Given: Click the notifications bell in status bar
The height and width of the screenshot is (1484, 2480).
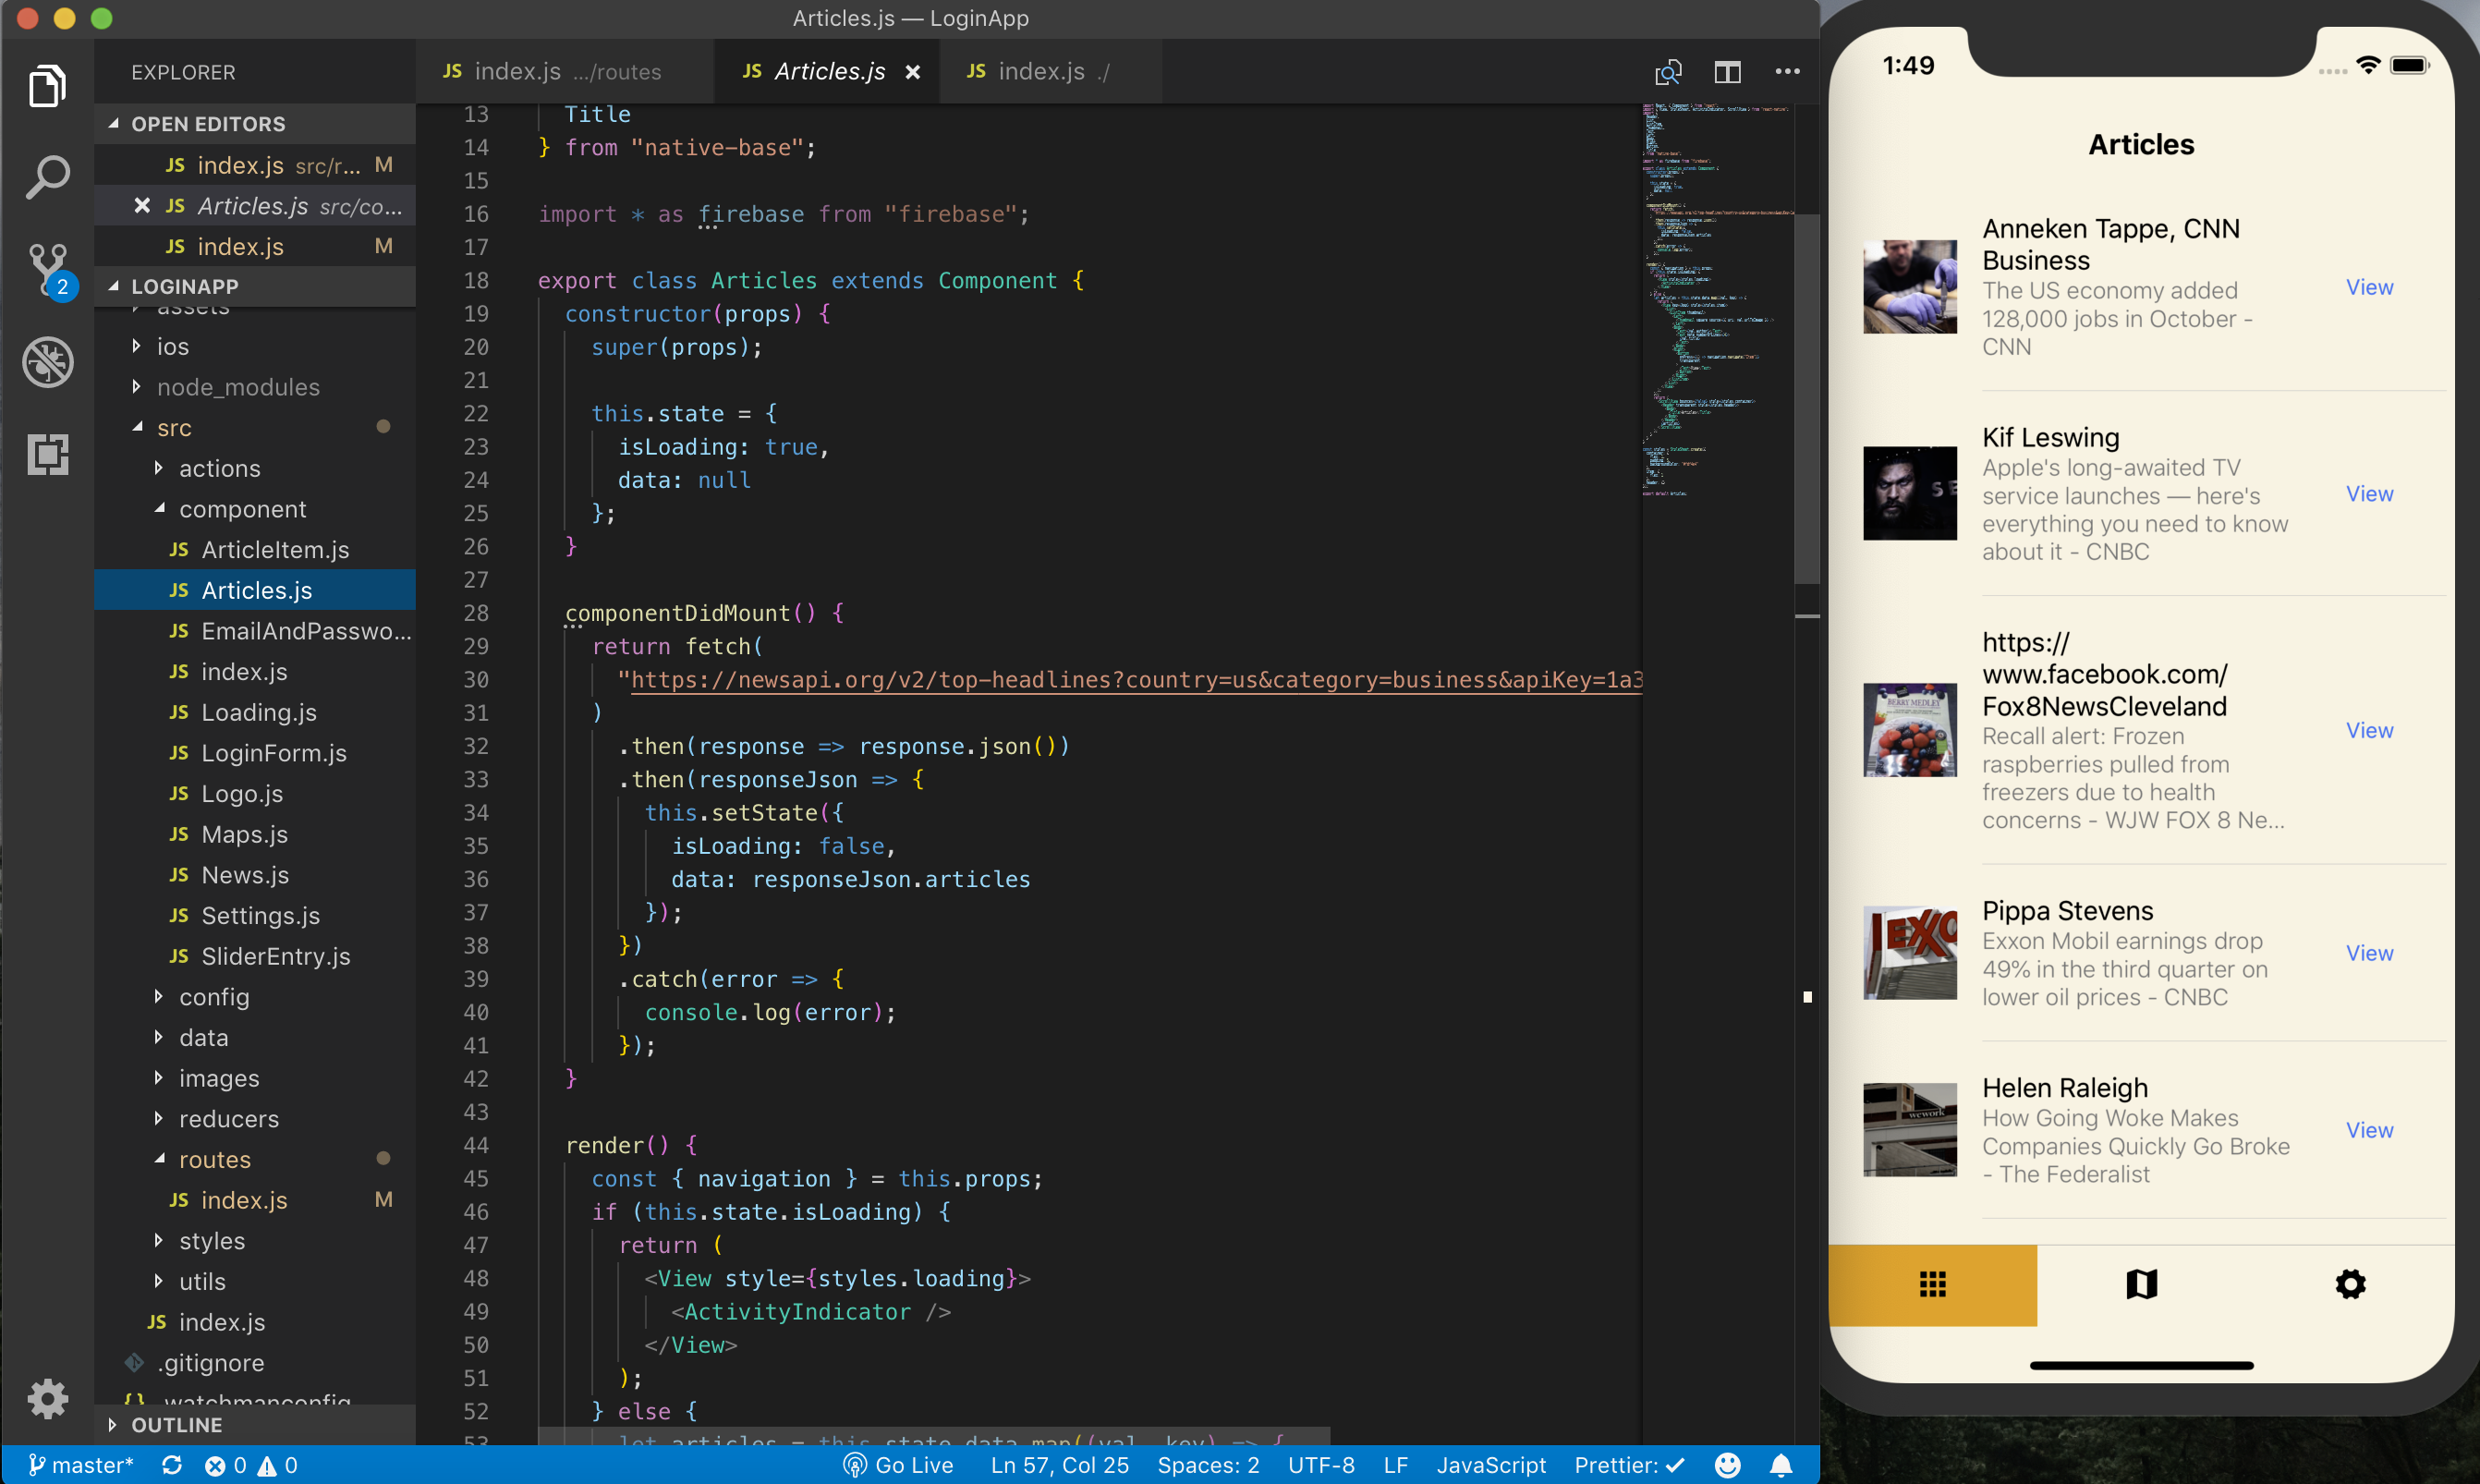Looking at the screenshot, I should 1781,1465.
